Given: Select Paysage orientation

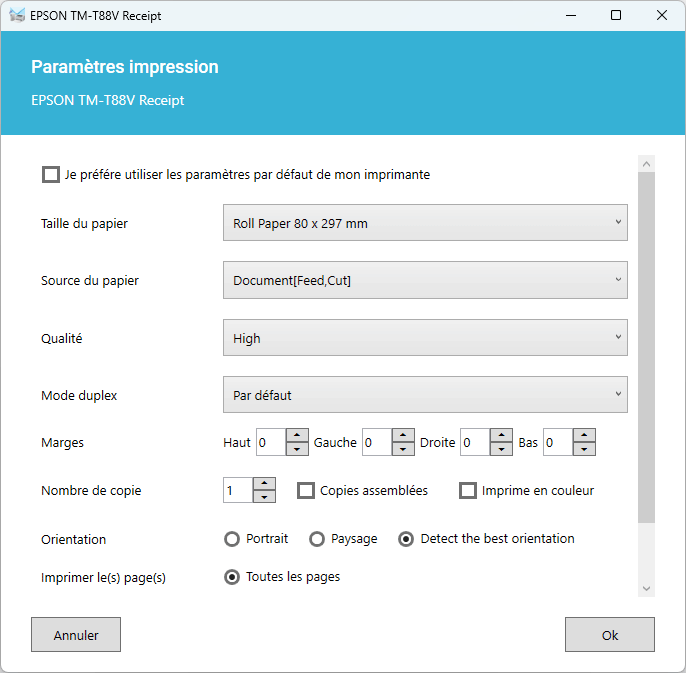Looking at the screenshot, I should coord(317,539).
